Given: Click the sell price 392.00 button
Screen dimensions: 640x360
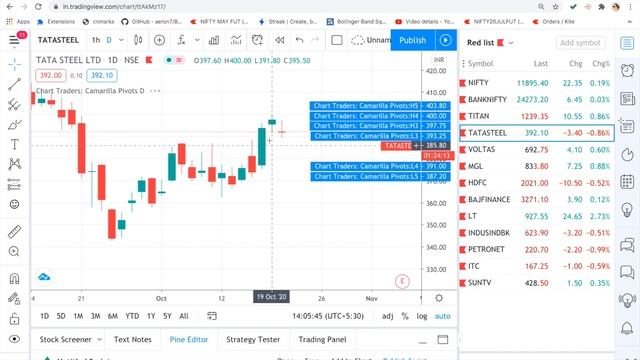Looking at the screenshot, I should click(x=51, y=75).
